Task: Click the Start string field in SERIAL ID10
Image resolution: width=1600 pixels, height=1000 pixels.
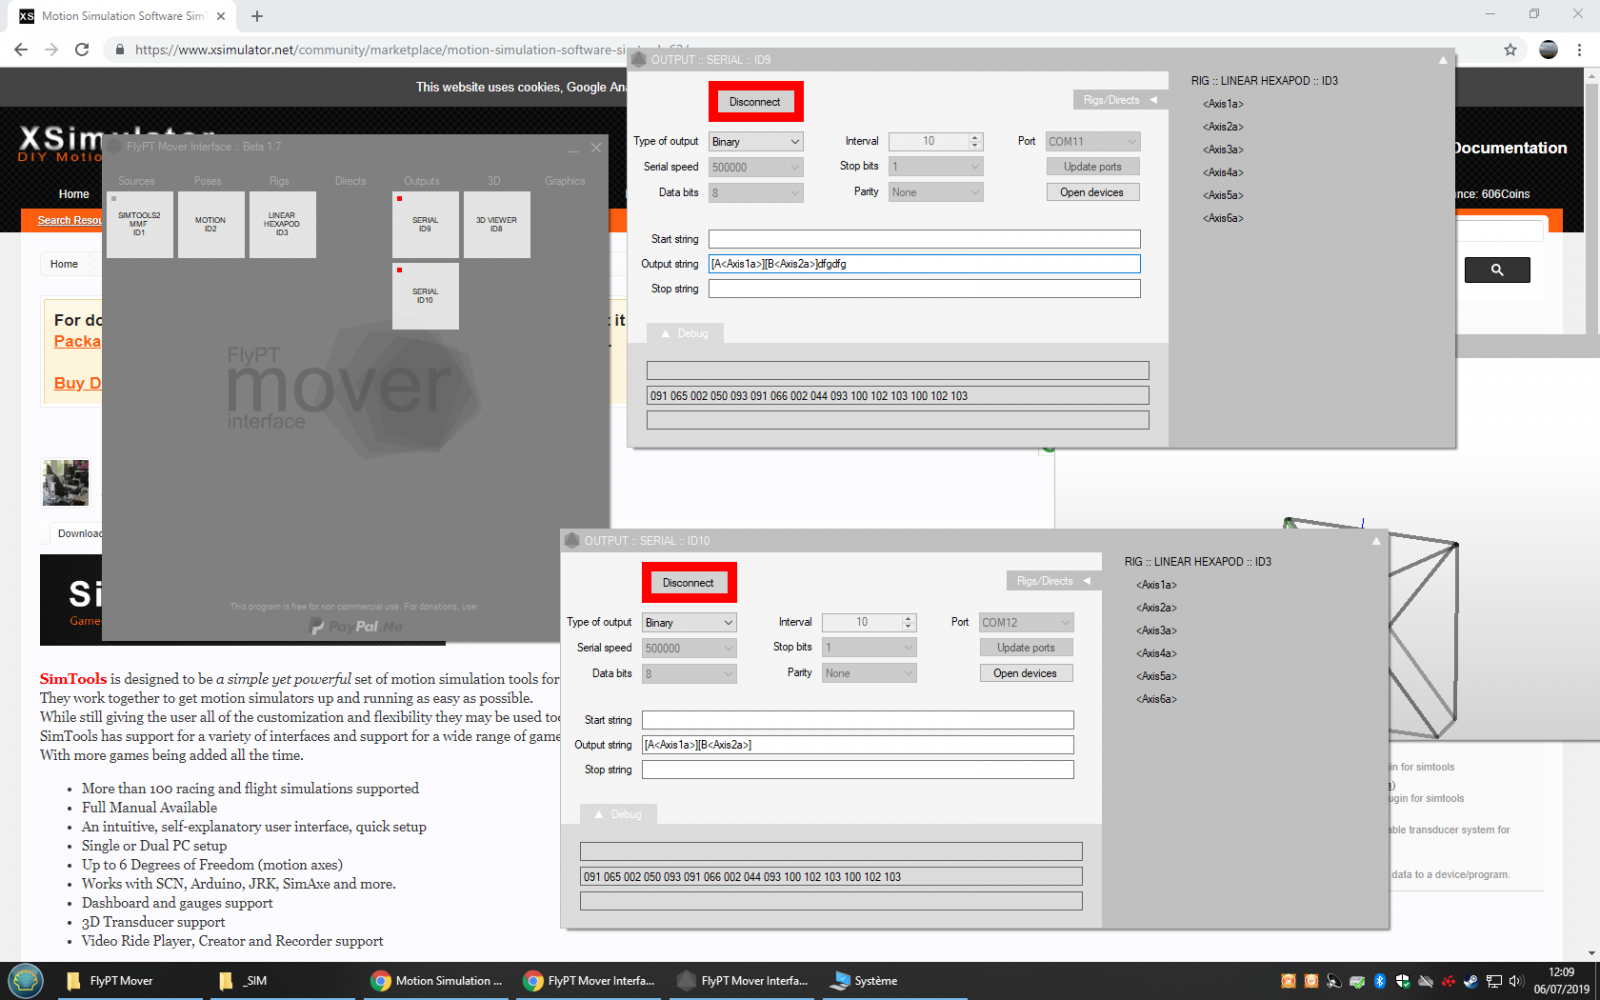Action: (858, 720)
